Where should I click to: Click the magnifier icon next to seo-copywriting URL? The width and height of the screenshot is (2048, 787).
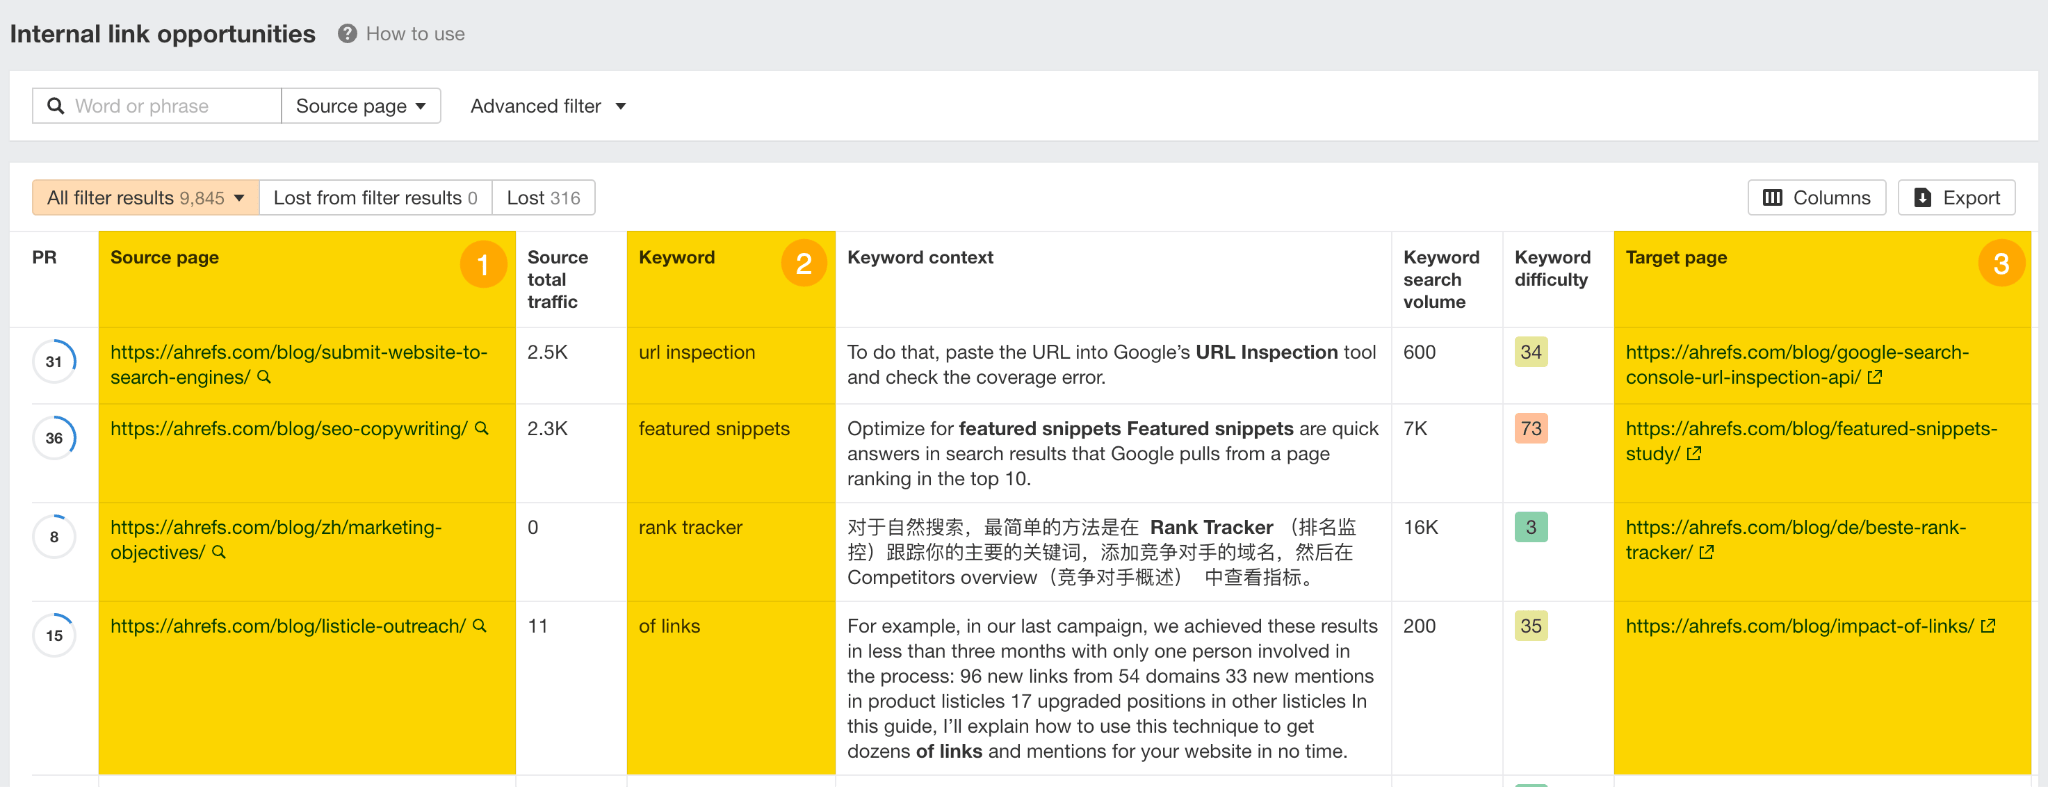coord(481,428)
